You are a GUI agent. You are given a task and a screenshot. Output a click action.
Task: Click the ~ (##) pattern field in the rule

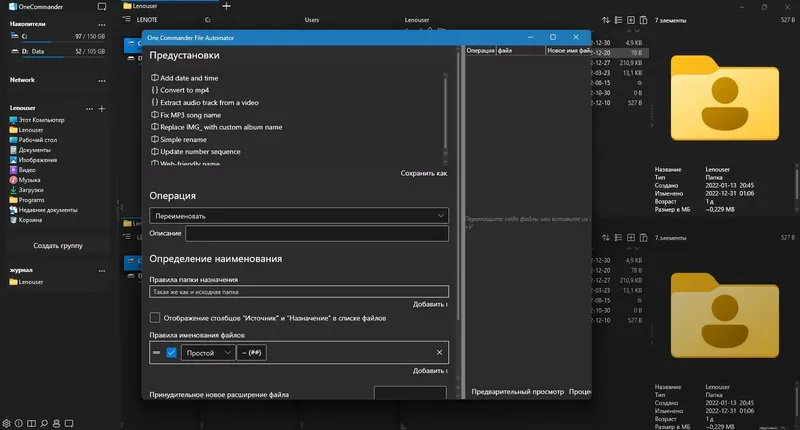(252, 352)
